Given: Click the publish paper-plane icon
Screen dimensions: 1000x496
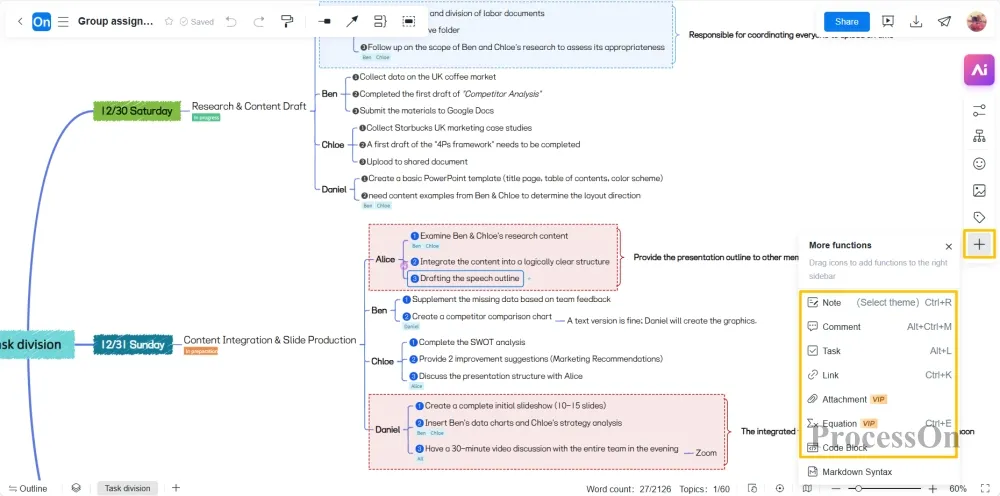Looking at the screenshot, I should [944, 21].
